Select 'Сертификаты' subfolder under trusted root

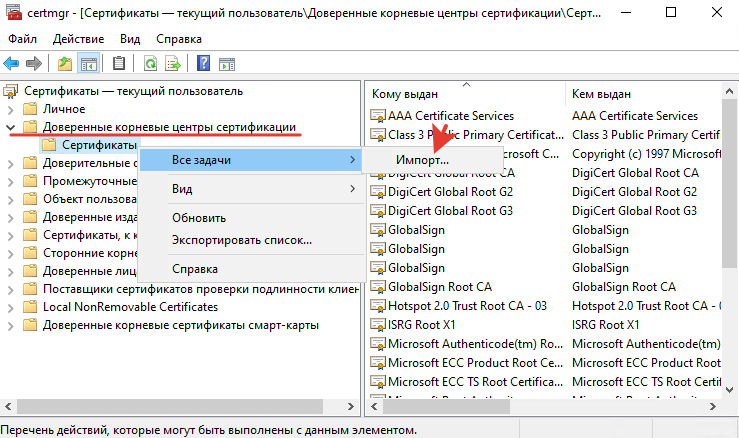pos(99,145)
